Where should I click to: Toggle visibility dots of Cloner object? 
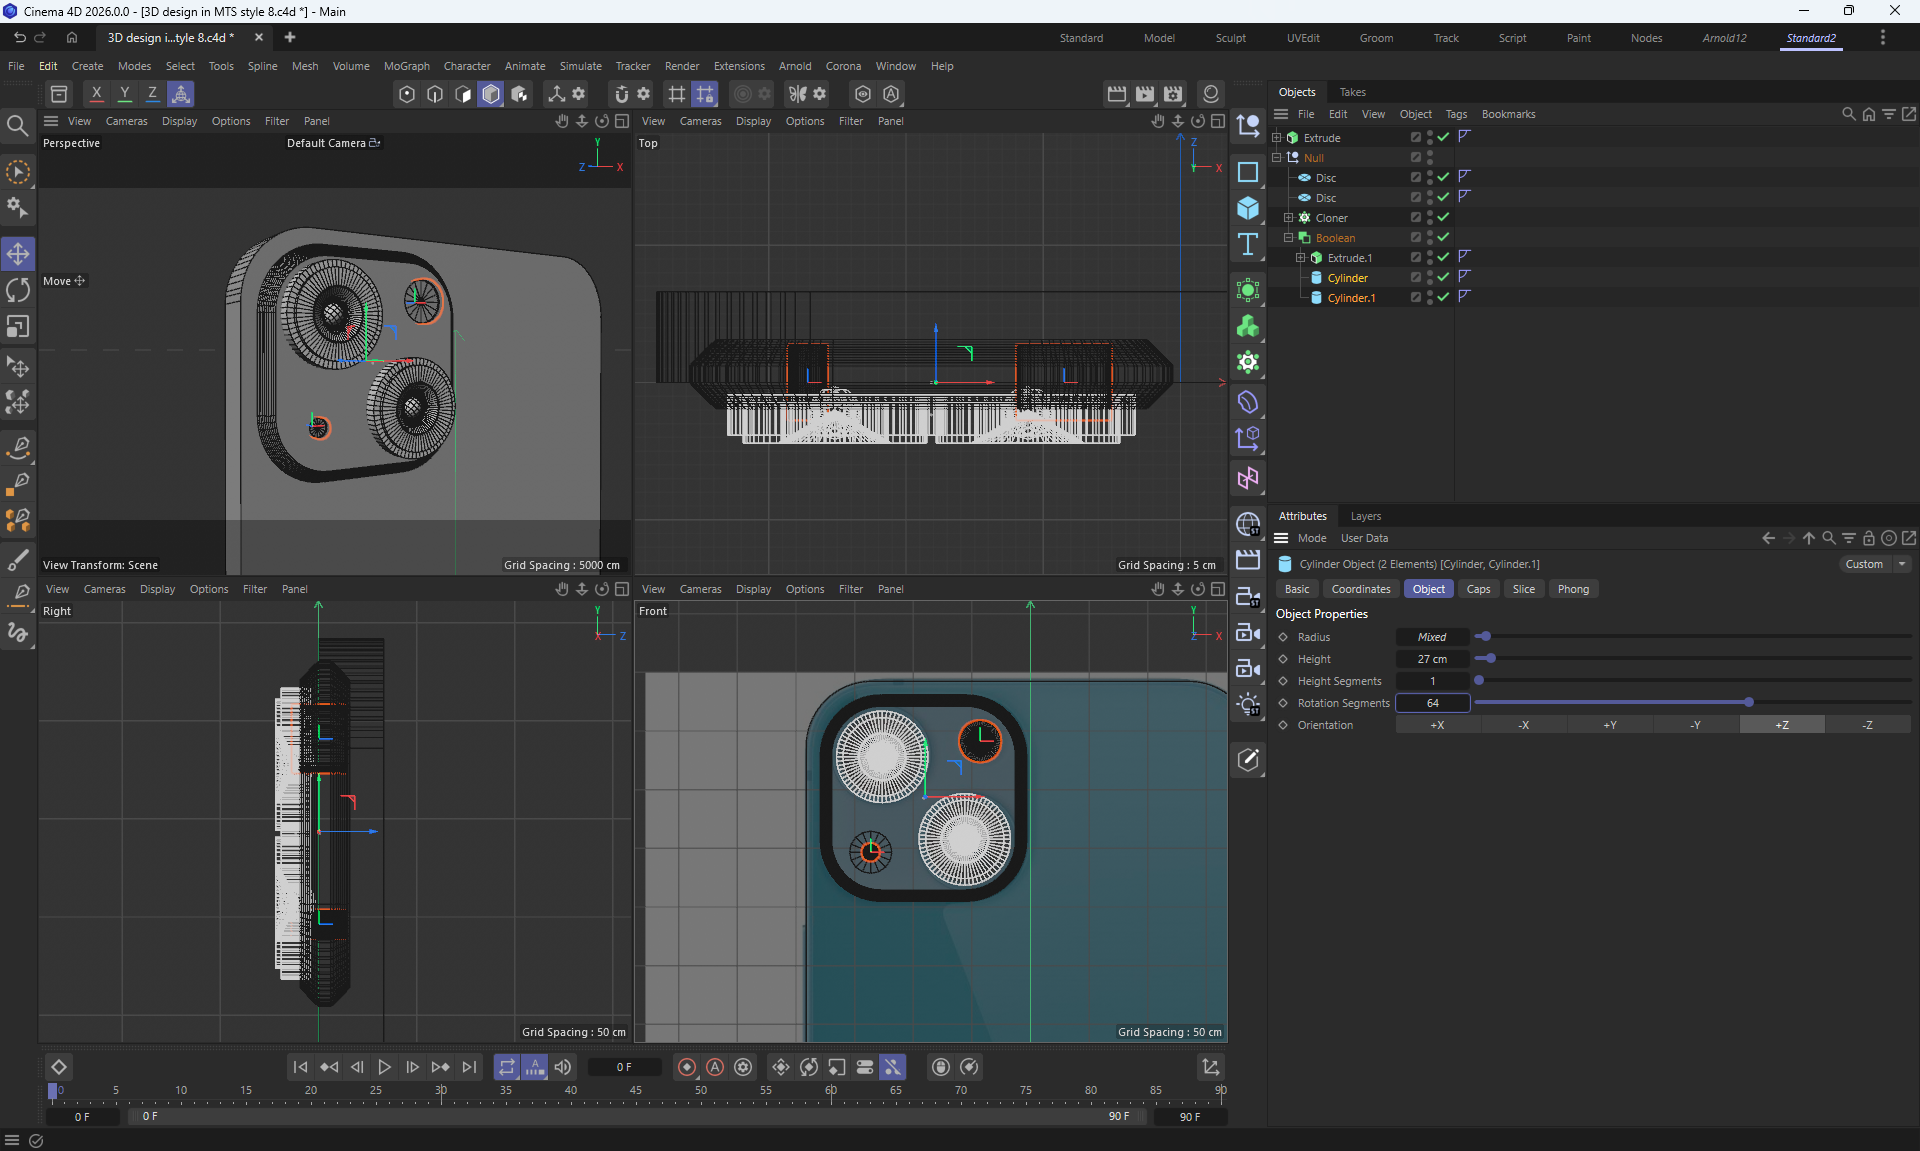click(x=1430, y=217)
